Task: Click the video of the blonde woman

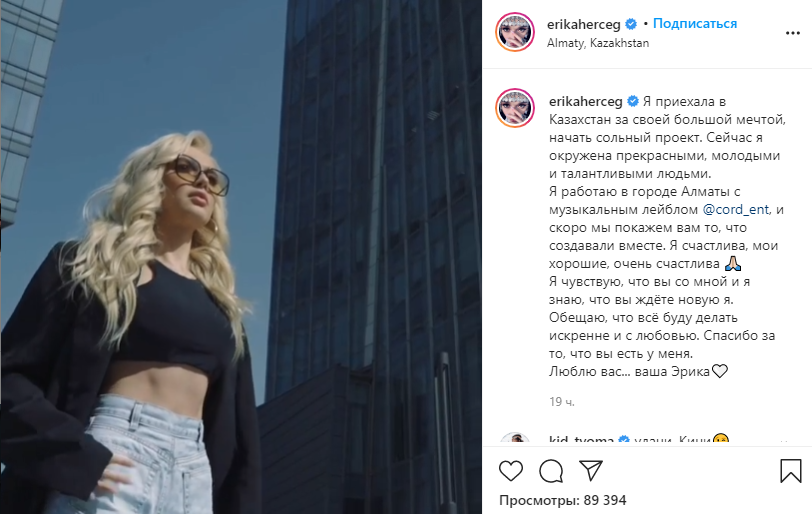Action: (x=241, y=257)
